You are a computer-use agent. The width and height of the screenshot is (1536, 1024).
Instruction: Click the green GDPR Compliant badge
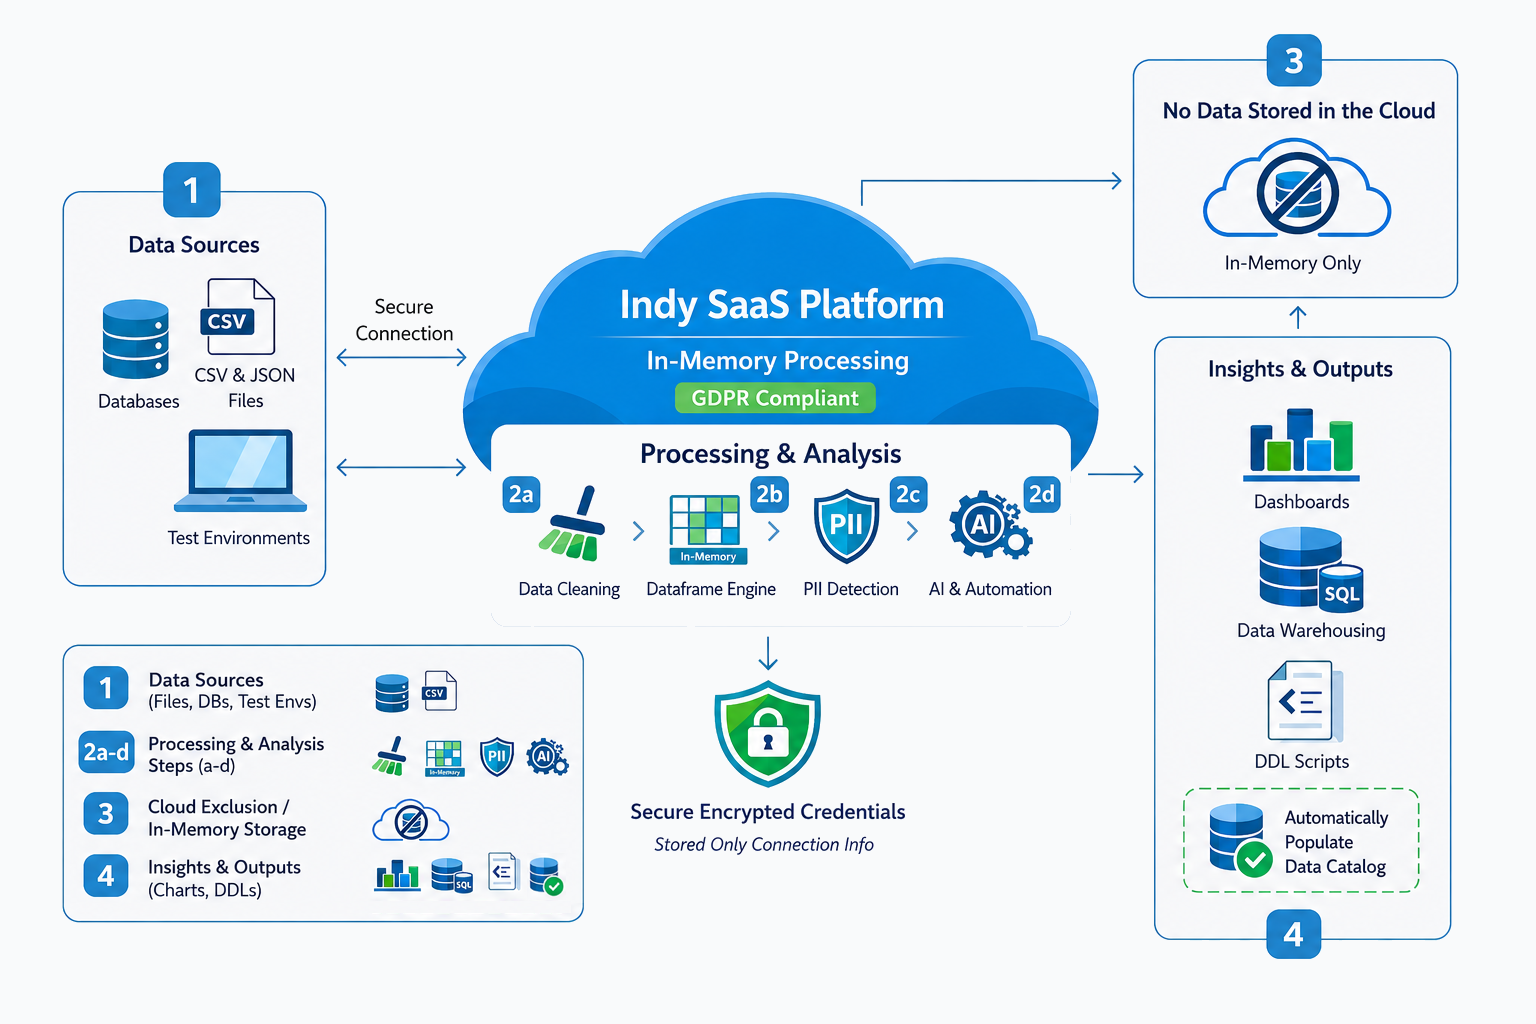[775, 398]
